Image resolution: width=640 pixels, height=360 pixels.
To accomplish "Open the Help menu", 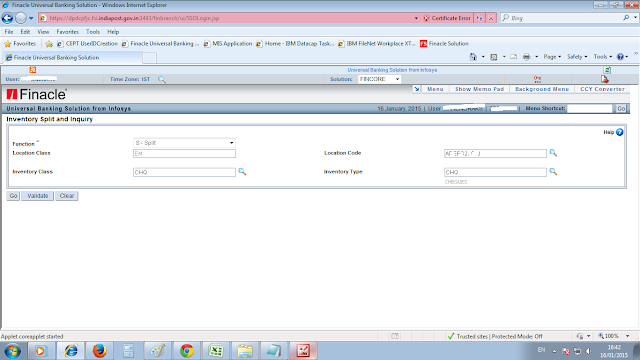I will click(113, 32).
